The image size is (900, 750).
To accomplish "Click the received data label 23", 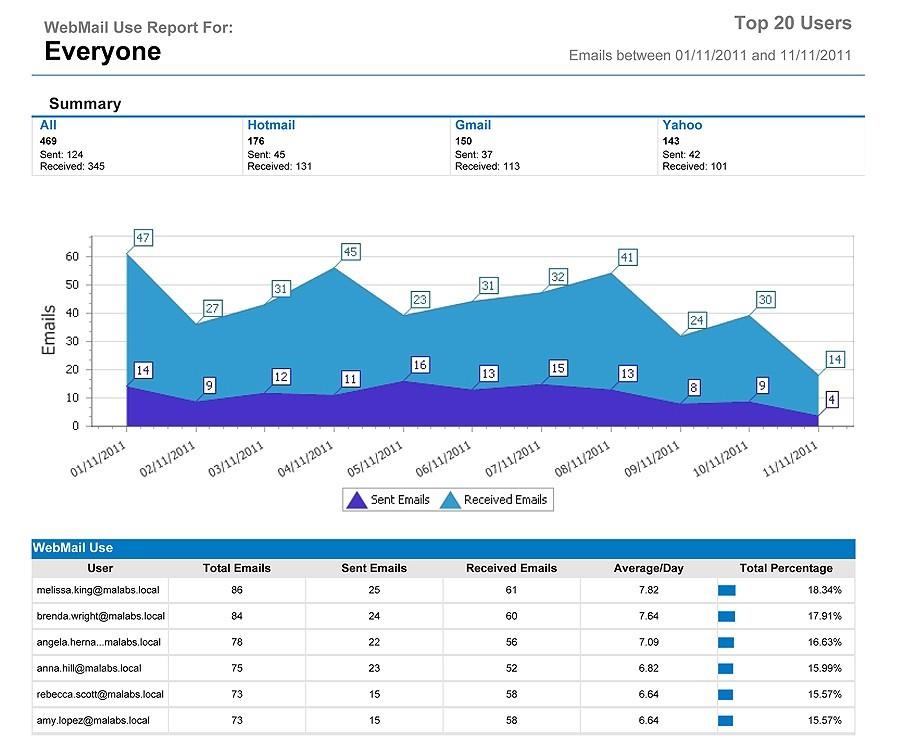I will point(420,300).
